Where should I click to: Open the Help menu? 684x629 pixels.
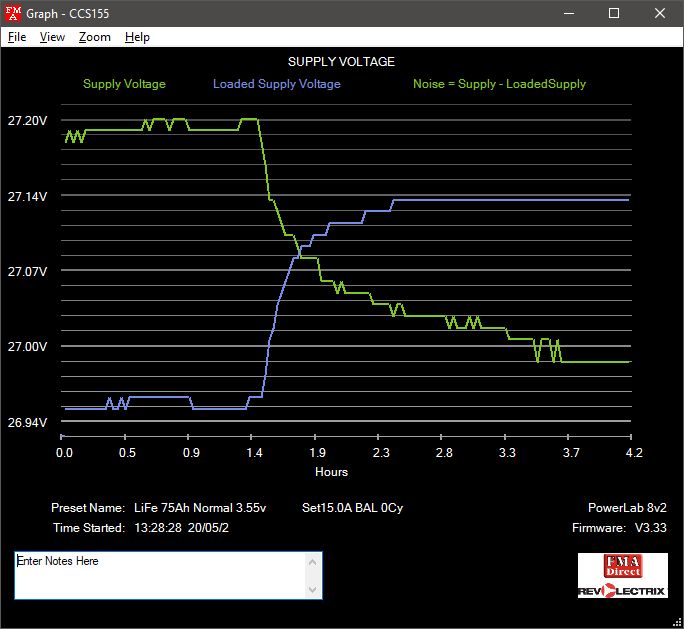pyautogui.click(x=137, y=37)
